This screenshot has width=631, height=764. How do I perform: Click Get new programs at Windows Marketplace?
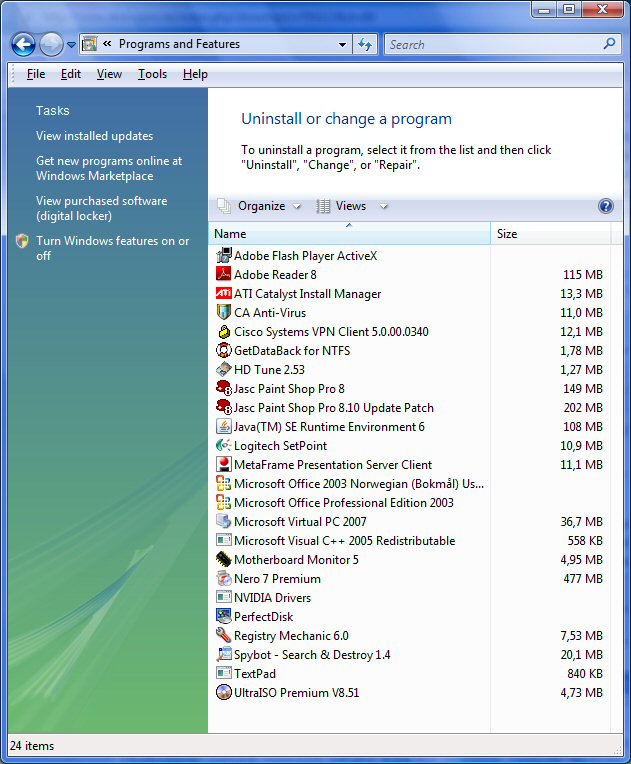(109, 168)
